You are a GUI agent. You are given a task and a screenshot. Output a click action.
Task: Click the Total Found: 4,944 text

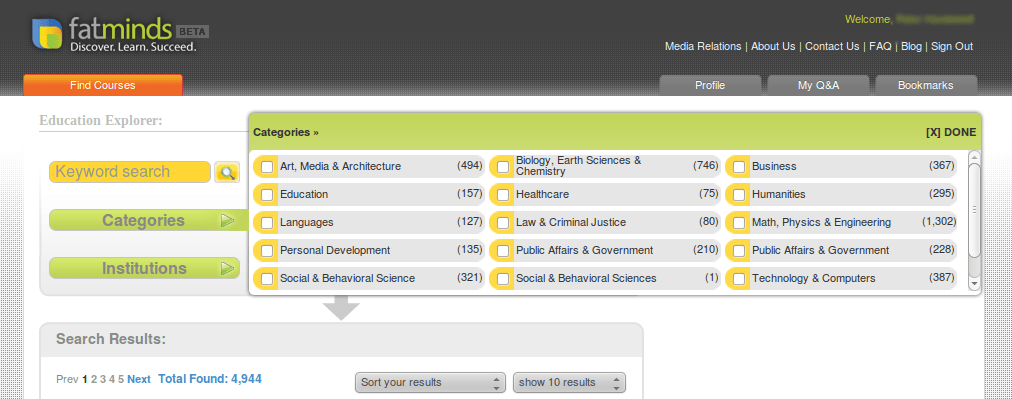click(x=210, y=379)
